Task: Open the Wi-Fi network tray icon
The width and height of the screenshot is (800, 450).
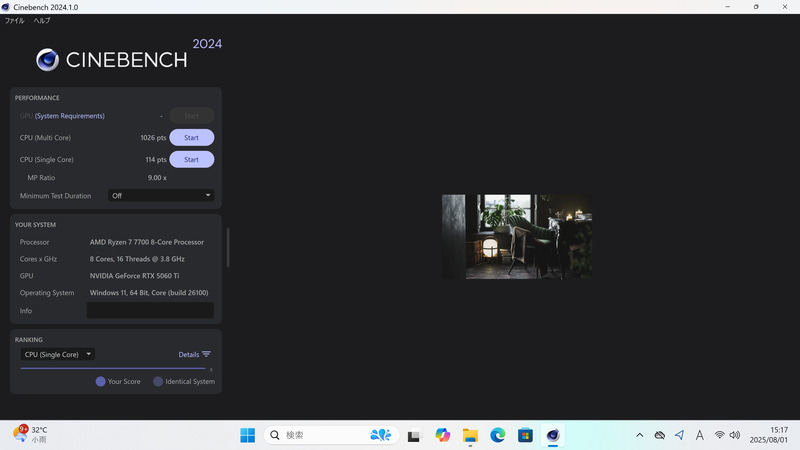Action: click(719, 435)
